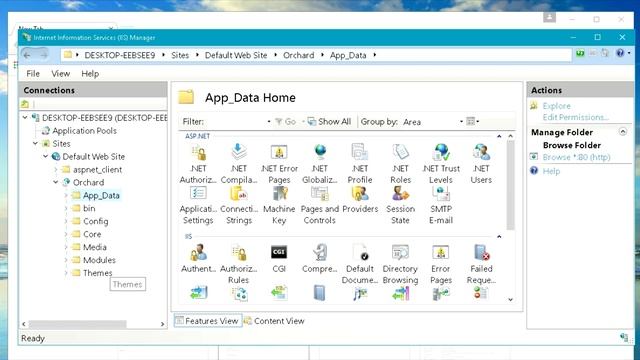
Task: Open .NET Authorization Rules feature
Action: (198, 164)
